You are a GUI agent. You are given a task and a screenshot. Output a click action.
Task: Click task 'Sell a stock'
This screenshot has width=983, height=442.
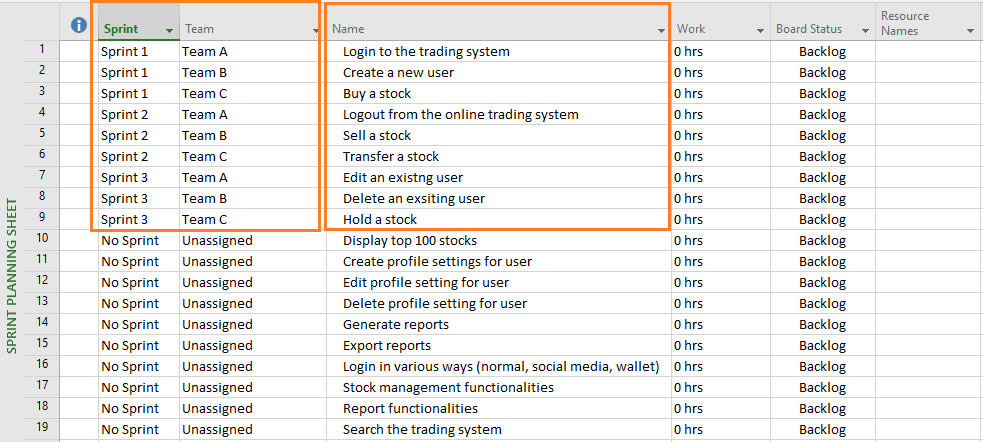click(377, 135)
